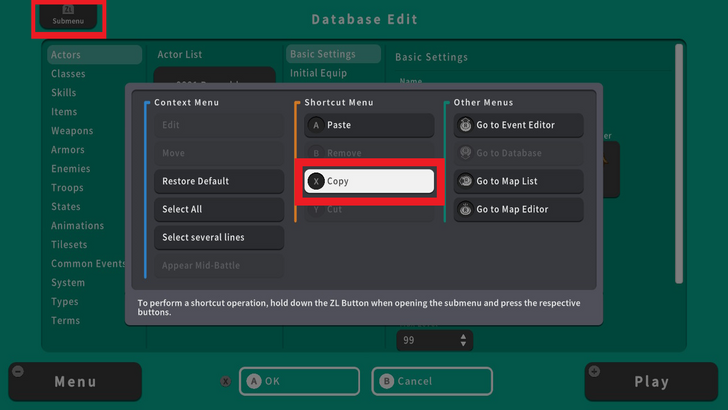
Task: Increase the 99 value with up arrow
Action: click(463, 337)
